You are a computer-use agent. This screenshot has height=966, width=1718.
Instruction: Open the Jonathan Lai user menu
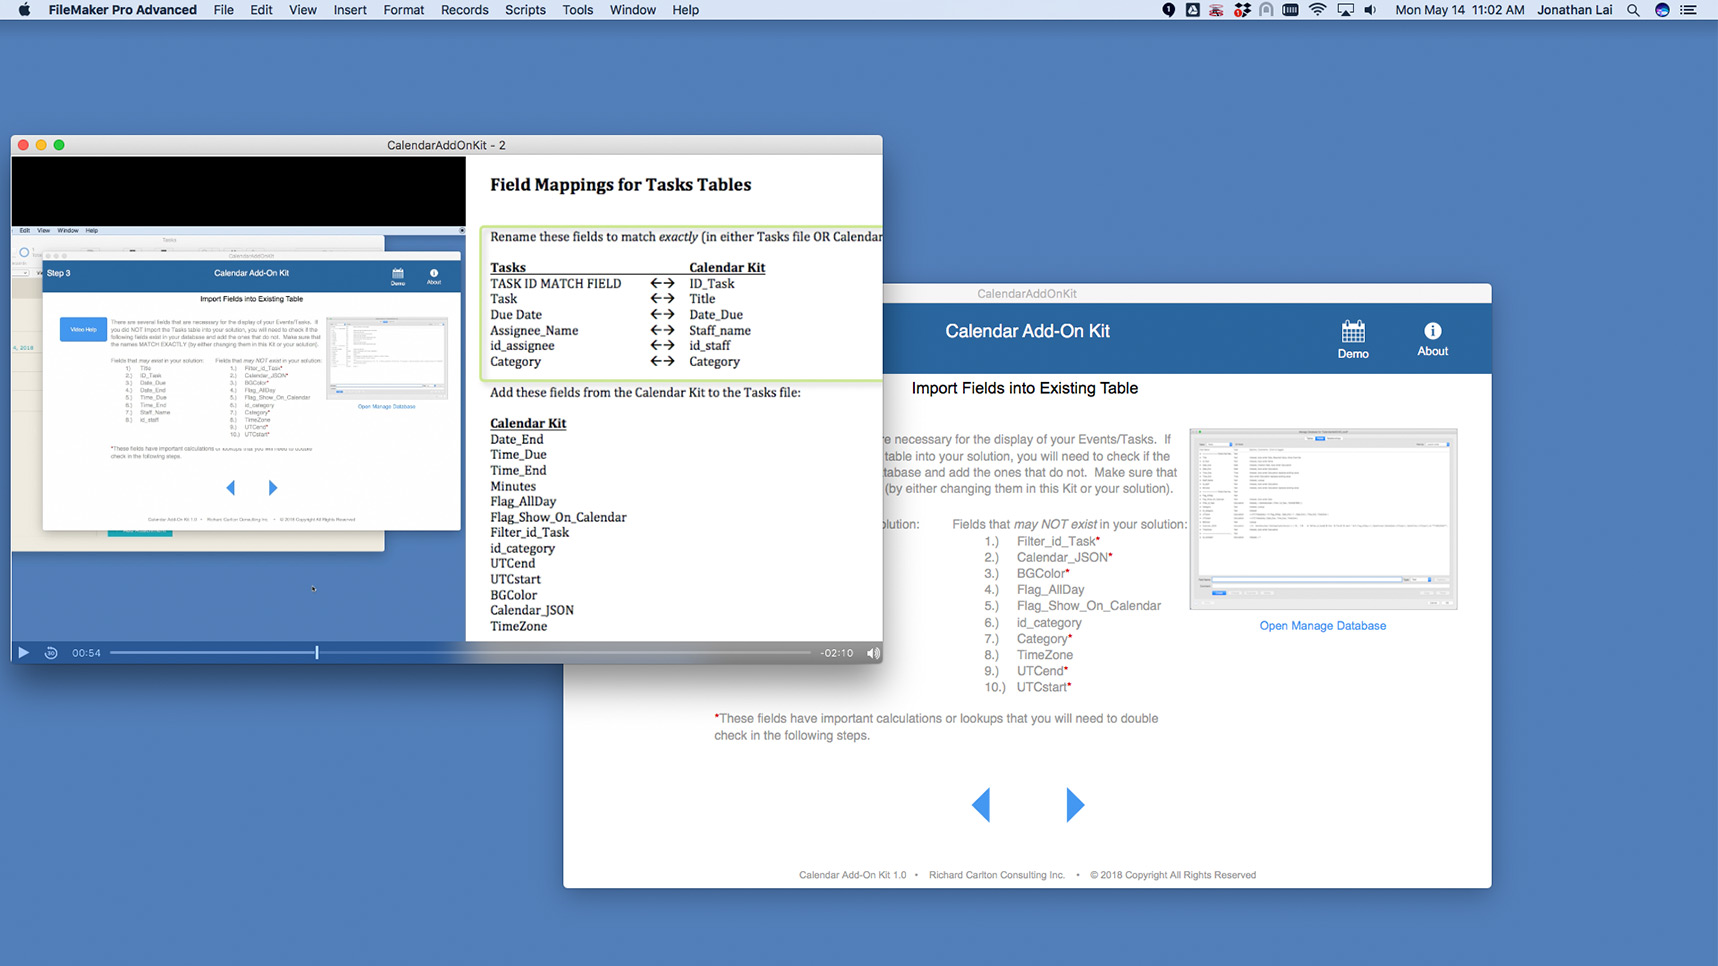click(x=1575, y=10)
